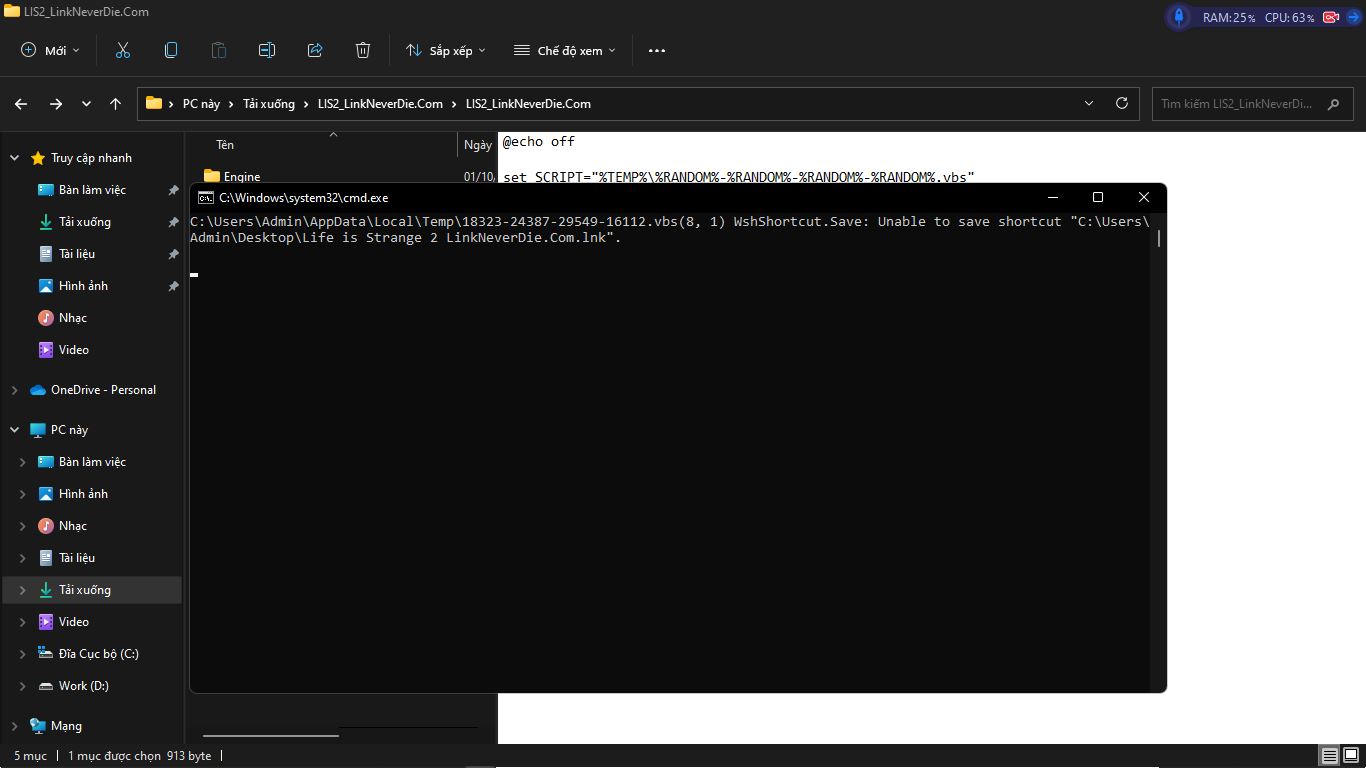The image size is (1366, 768).
Task: Click the Cut scissors icon
Action: [x=123, y=50]
